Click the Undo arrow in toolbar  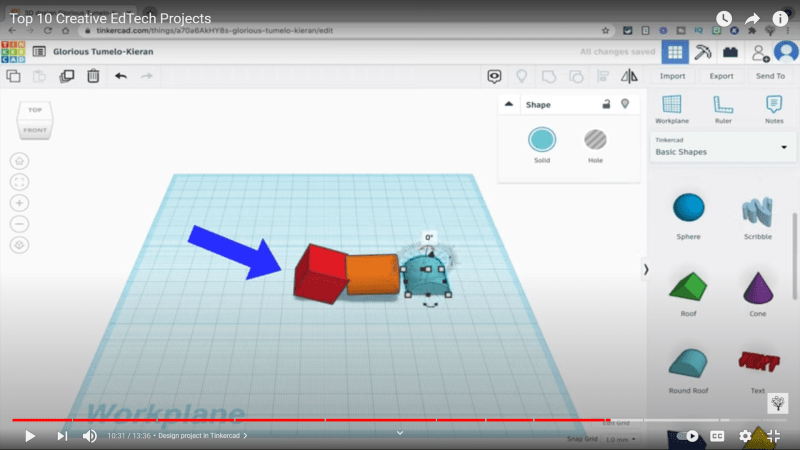point(121,76)
